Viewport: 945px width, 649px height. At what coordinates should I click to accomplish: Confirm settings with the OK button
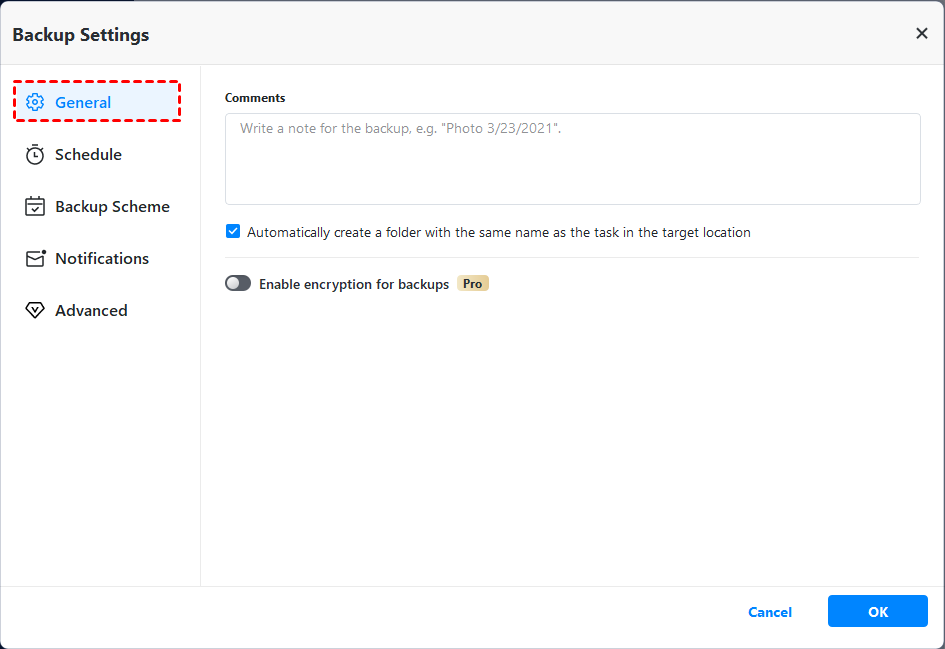[877, 612]
